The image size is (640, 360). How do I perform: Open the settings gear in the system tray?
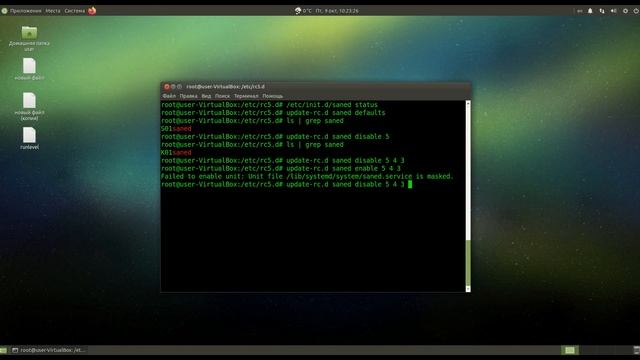625,11
